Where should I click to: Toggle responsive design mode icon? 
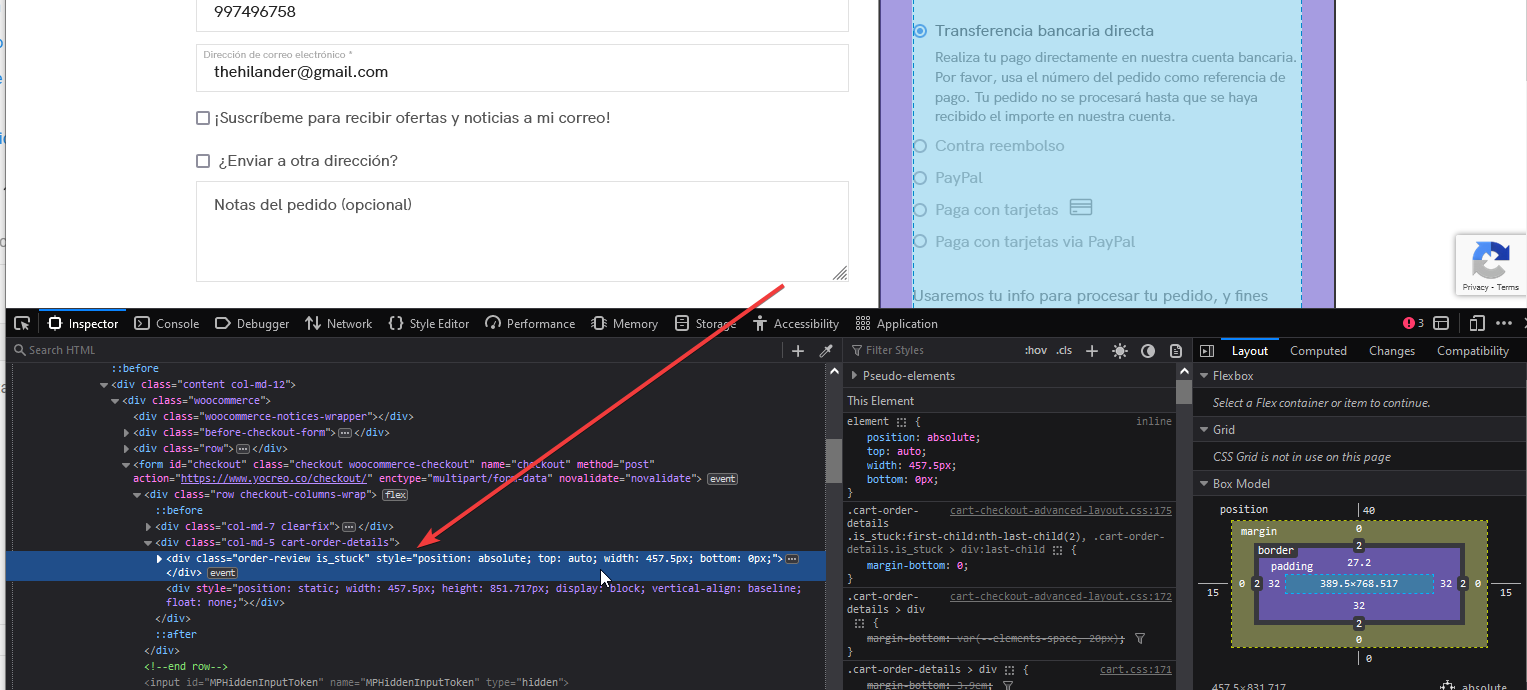click(x=1477, y=323)
